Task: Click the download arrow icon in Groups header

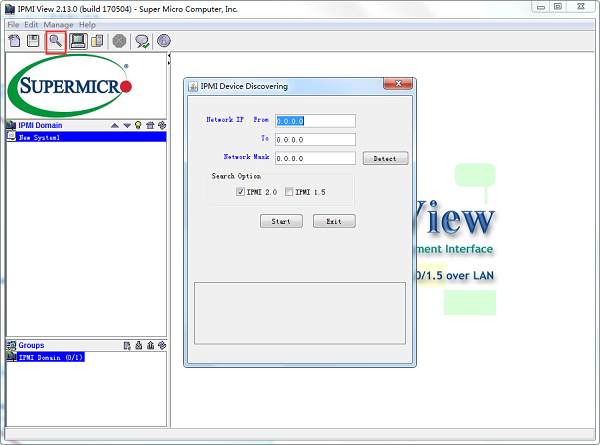Action: [x=139, y=346]
